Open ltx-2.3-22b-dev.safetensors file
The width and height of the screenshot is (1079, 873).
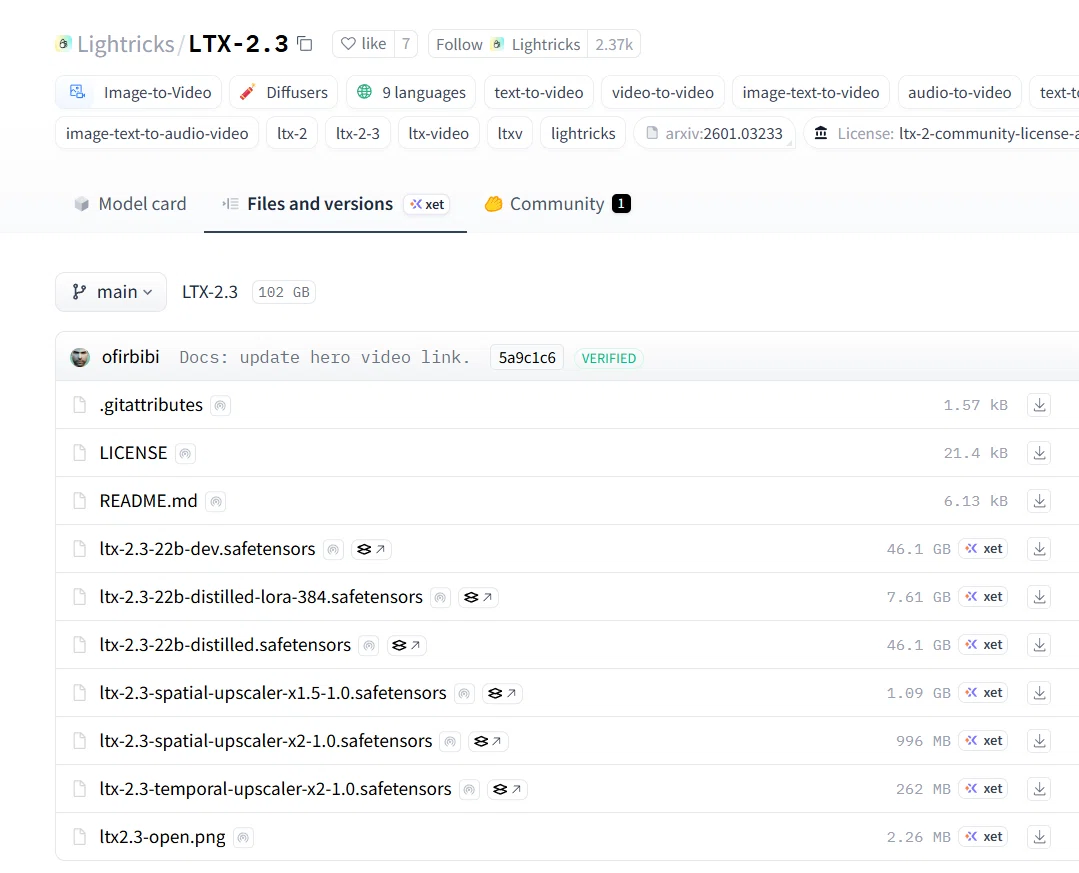coord(207,549)
